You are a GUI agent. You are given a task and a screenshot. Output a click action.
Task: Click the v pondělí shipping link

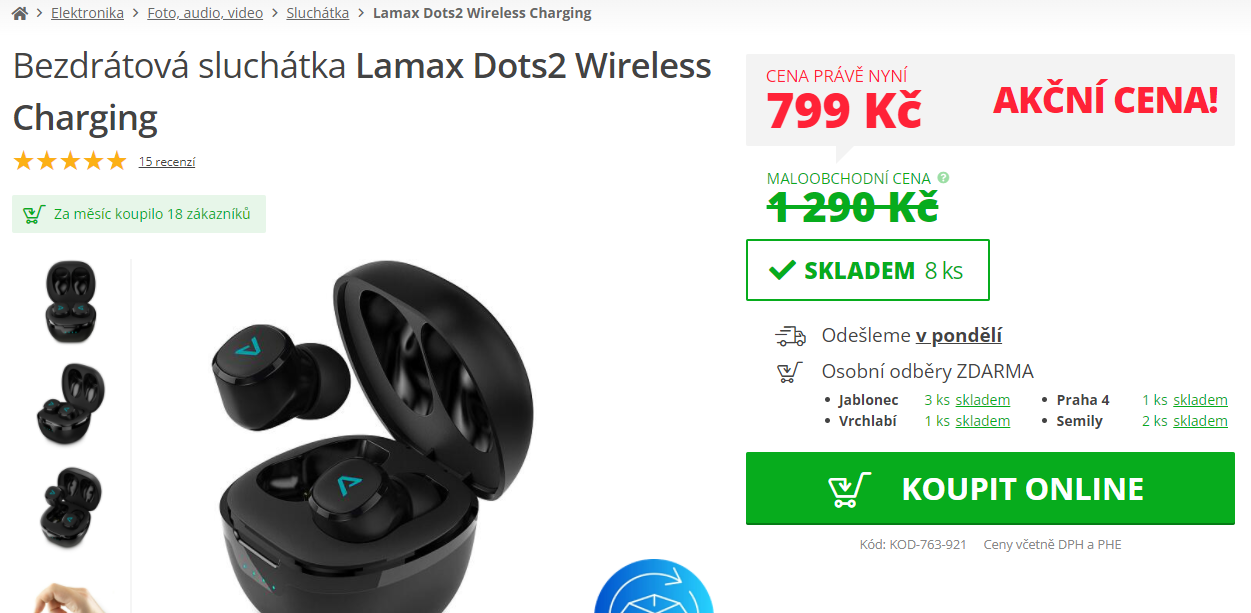point(959,336)
